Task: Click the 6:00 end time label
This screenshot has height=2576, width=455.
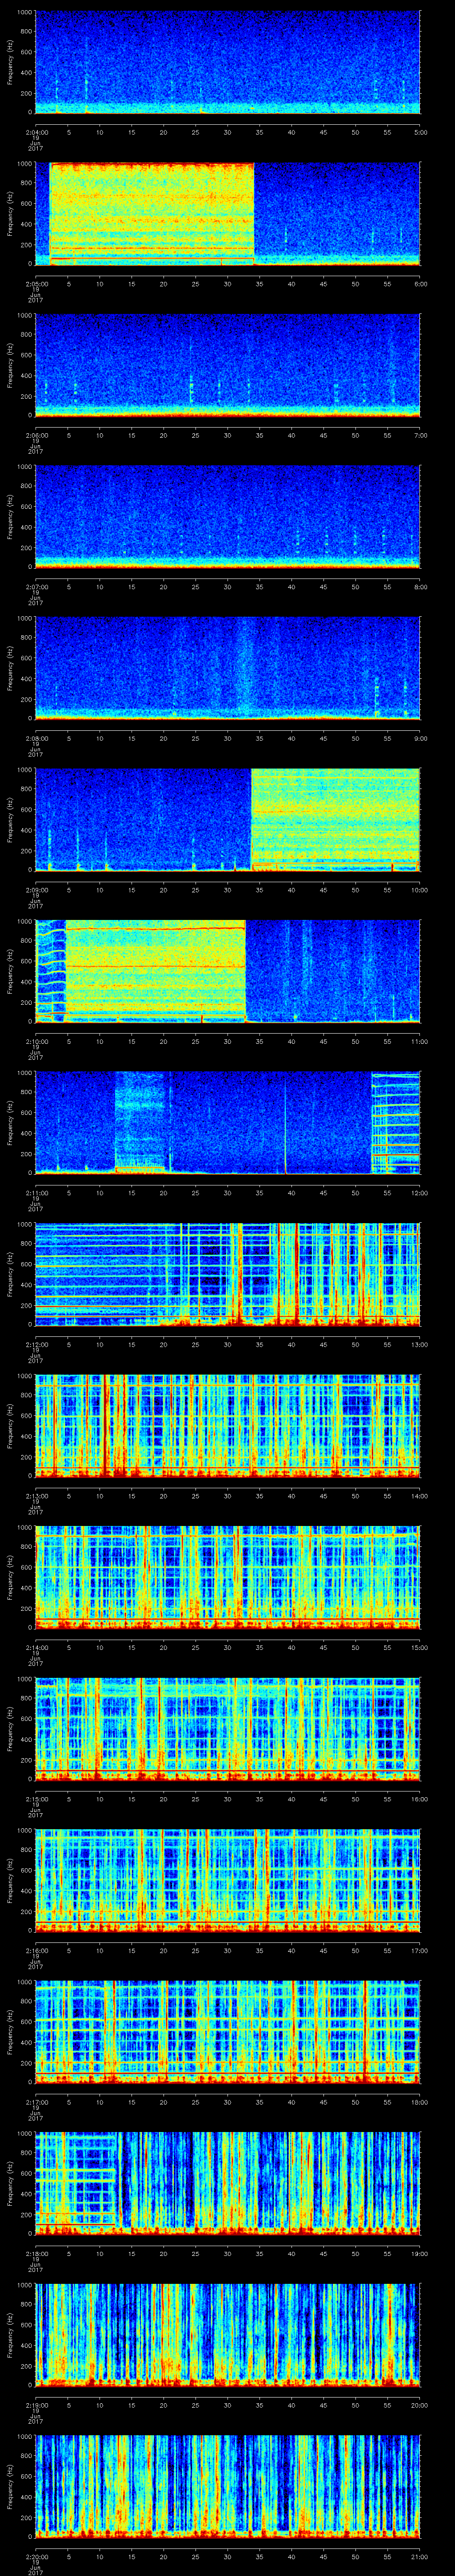Action: click(x=420, y=283)
